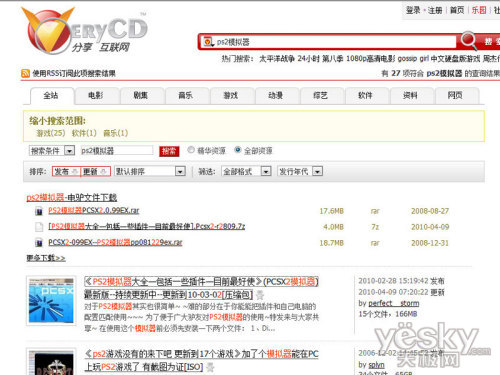Expand the 发行年代 dropdown
The width and height of the screenshot is (500, 375).
point(300,172)
